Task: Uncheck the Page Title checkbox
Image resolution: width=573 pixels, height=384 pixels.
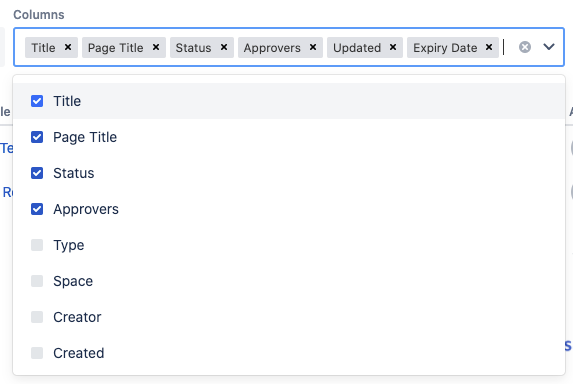Action: coord(37,137)
